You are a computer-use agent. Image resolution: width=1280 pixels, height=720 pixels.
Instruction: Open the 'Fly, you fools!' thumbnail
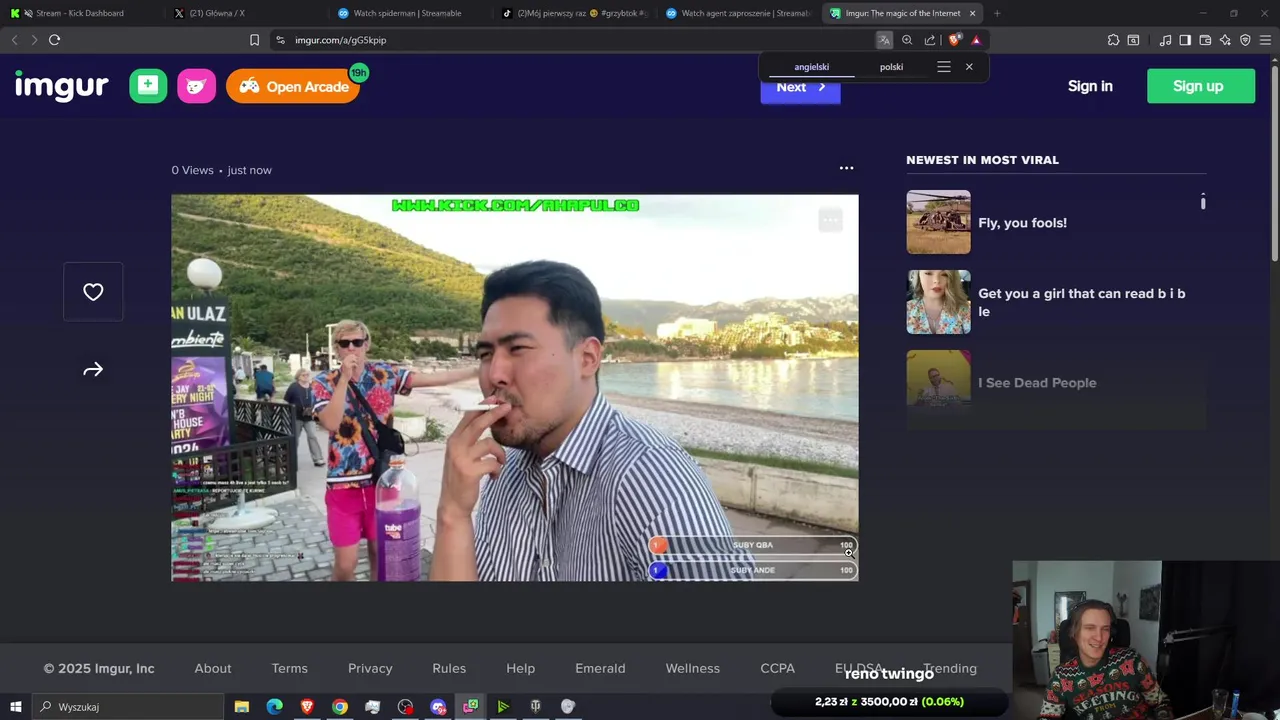click(938, 222)
